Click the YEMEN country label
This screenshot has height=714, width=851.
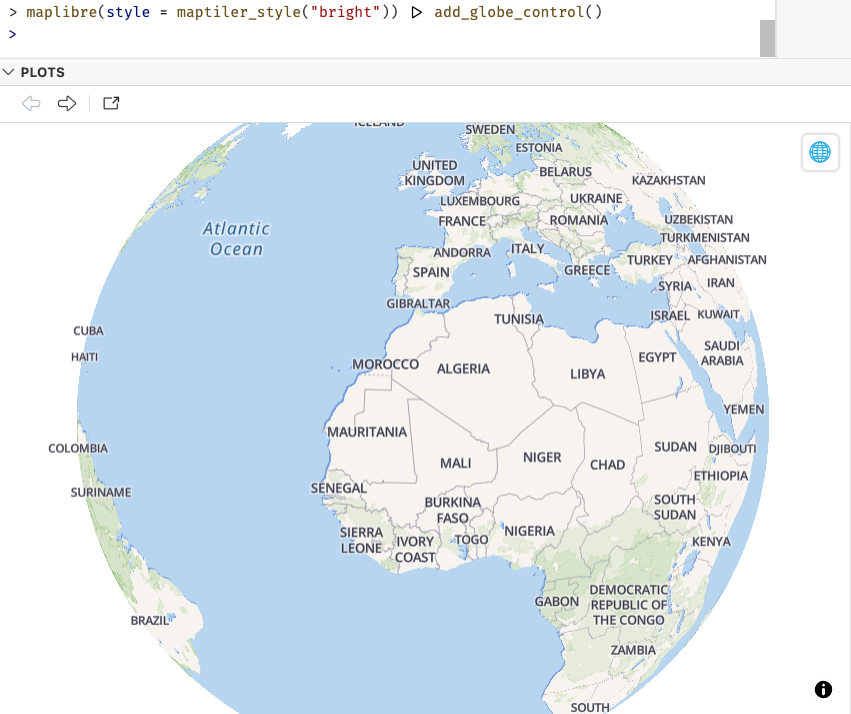point(744,410)
